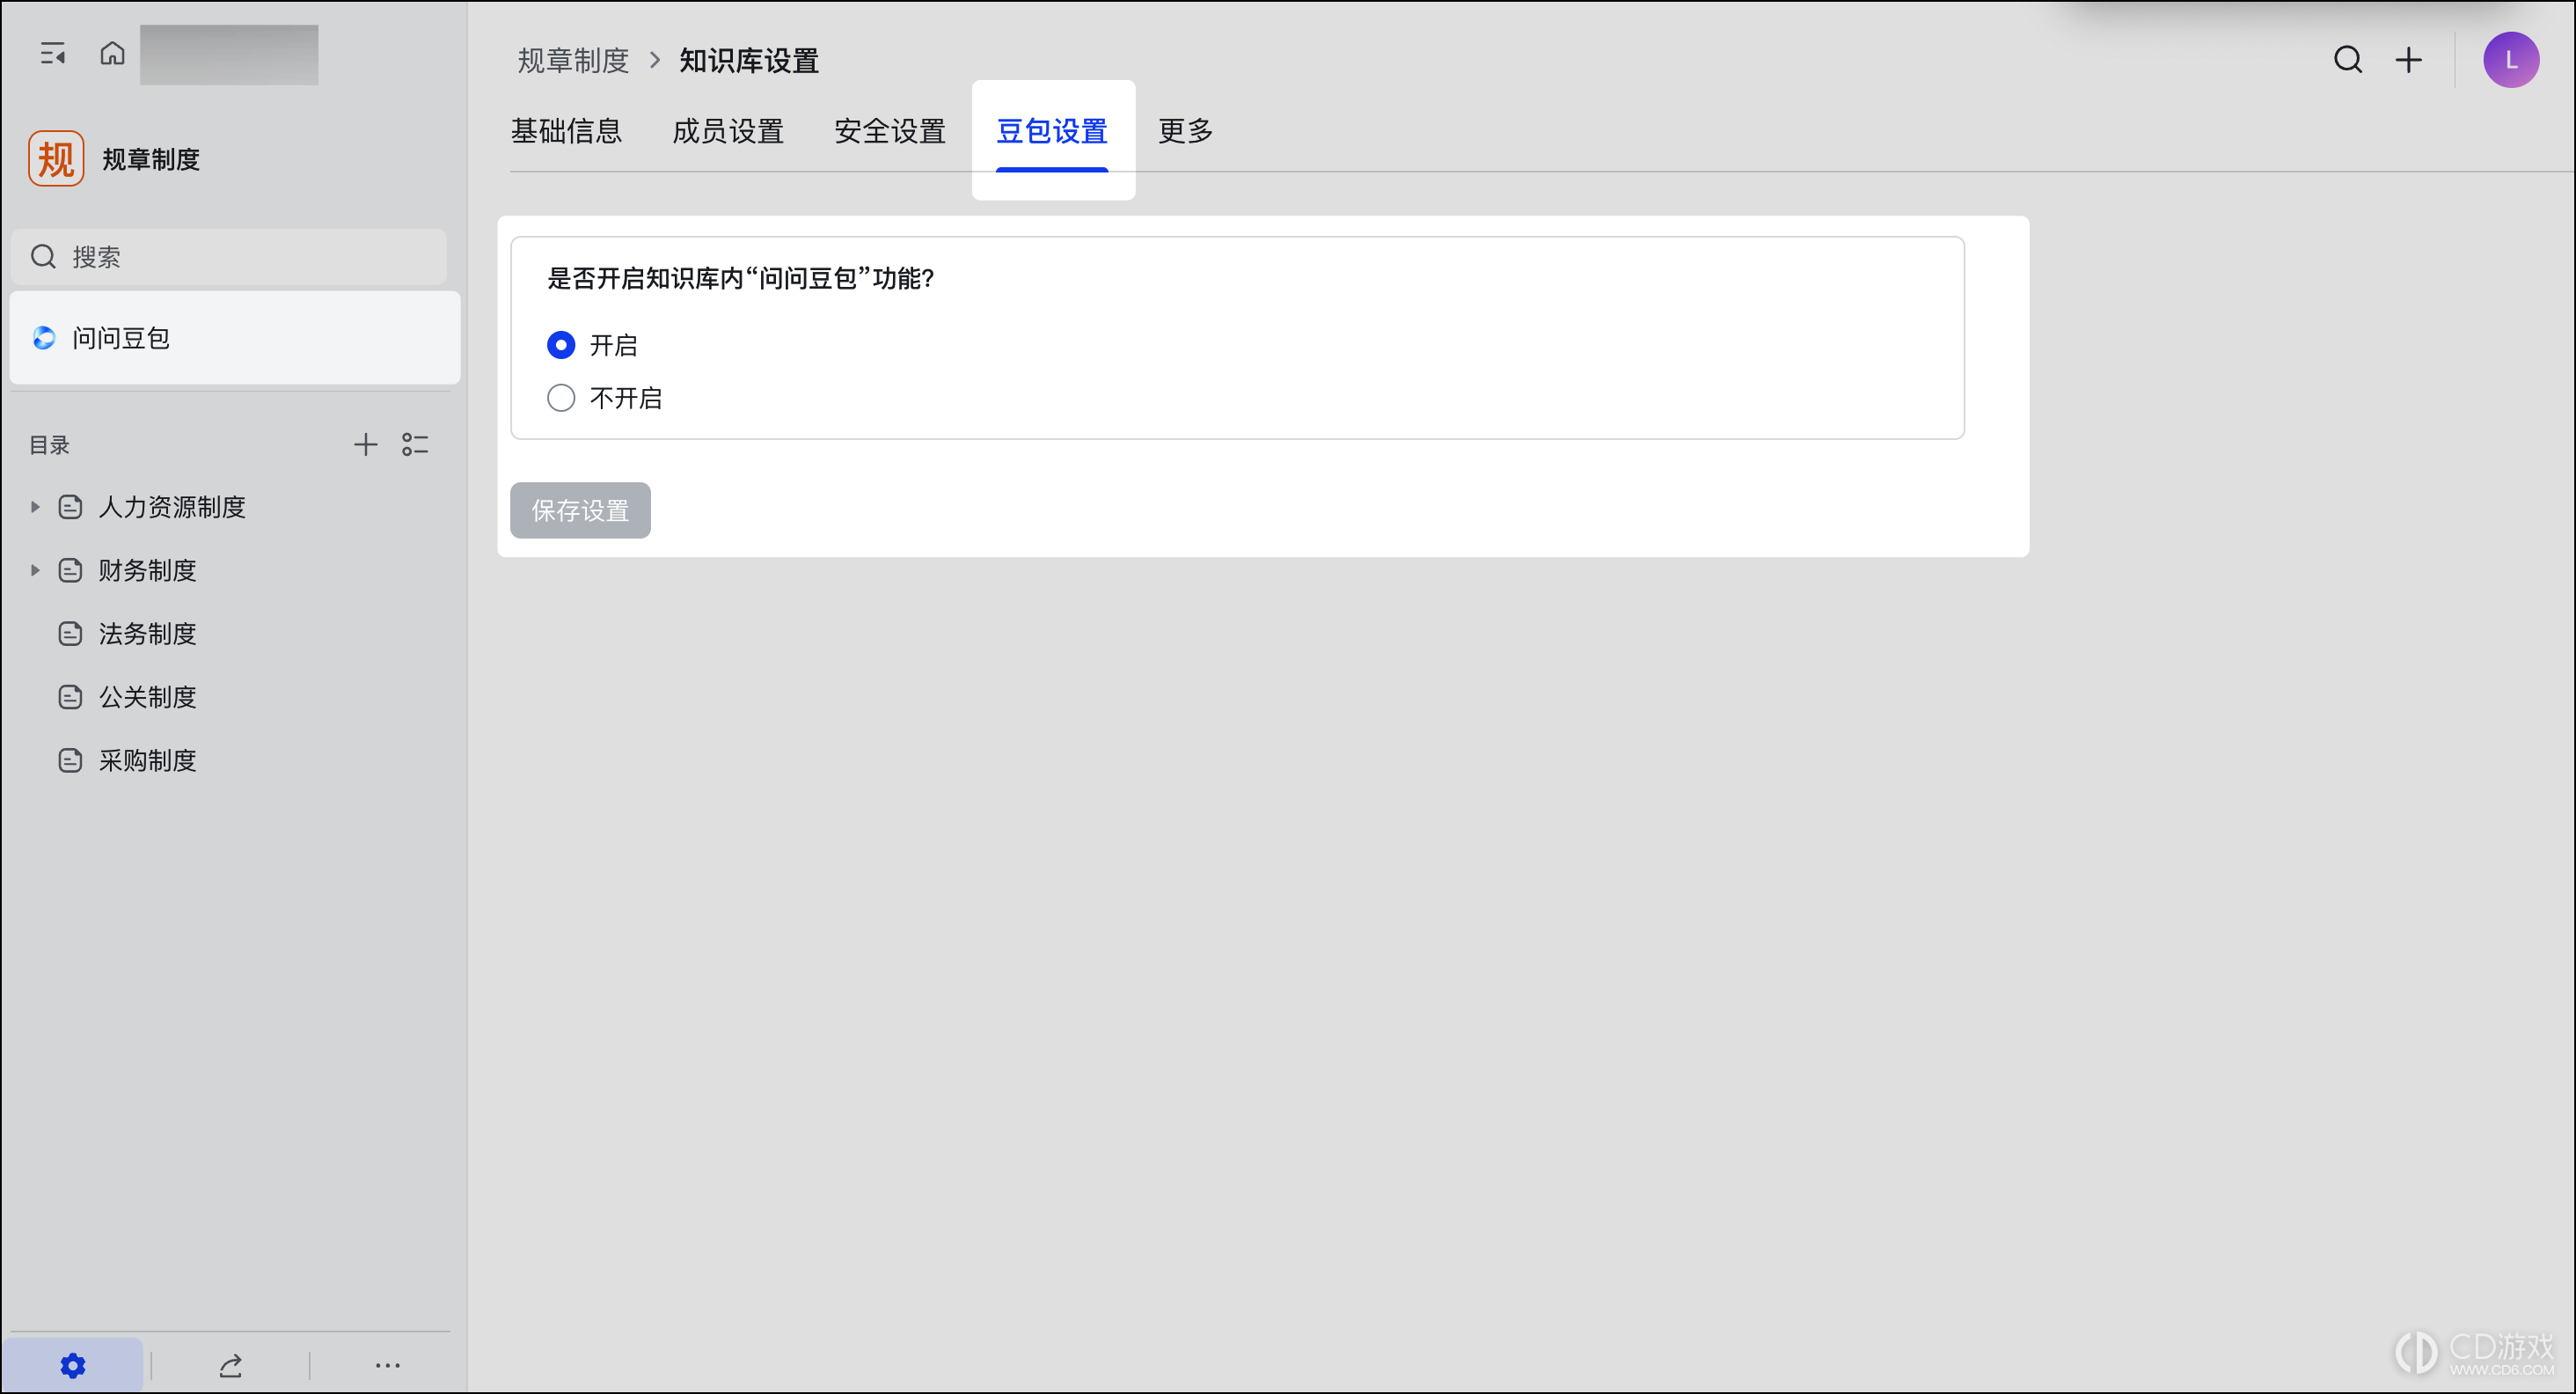Click the sidebar search field
This screenshot has height=1394, width=2576.
click(229, 257)
